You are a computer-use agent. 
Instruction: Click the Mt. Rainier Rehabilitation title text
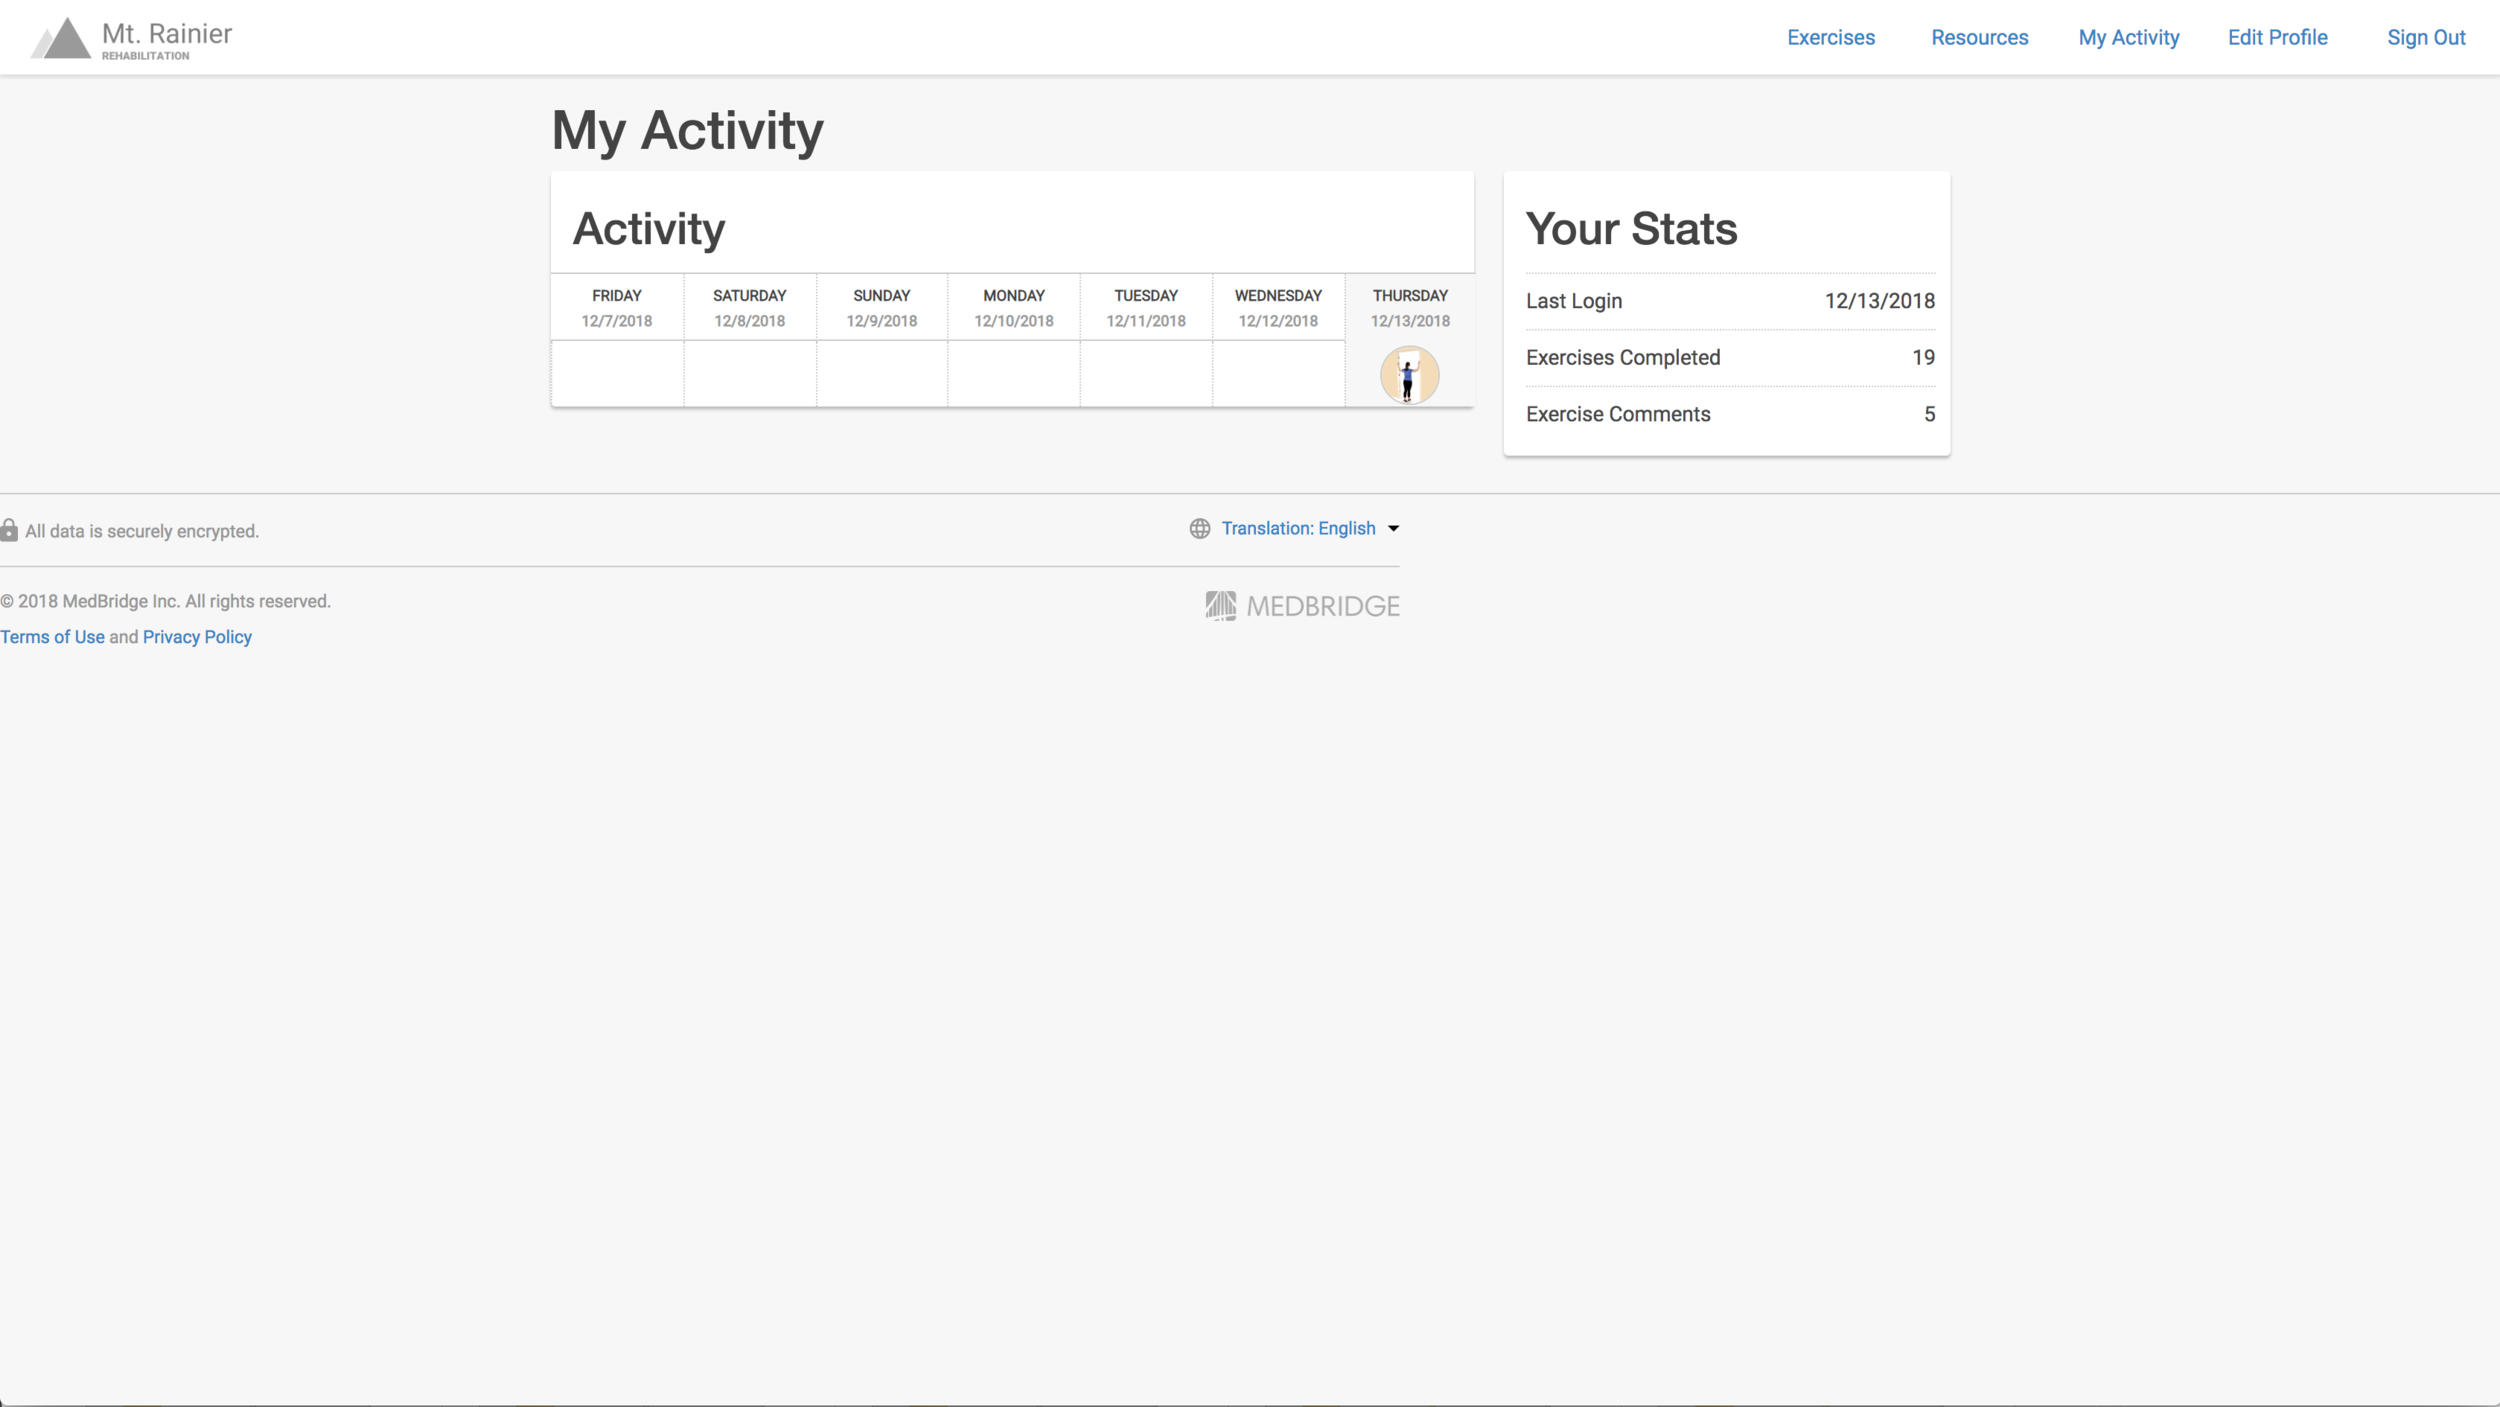pos(166,38)
